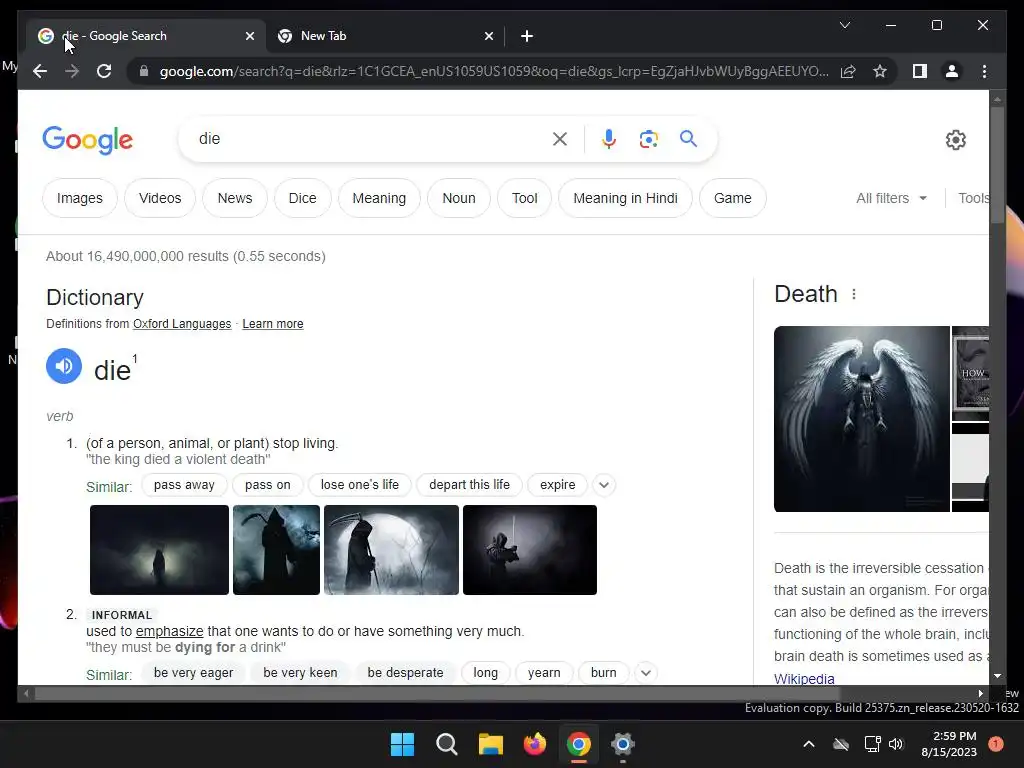This screenshot has width=1024, height=768.
Task: Click the browser forward arrow
Action: [72, 71]
